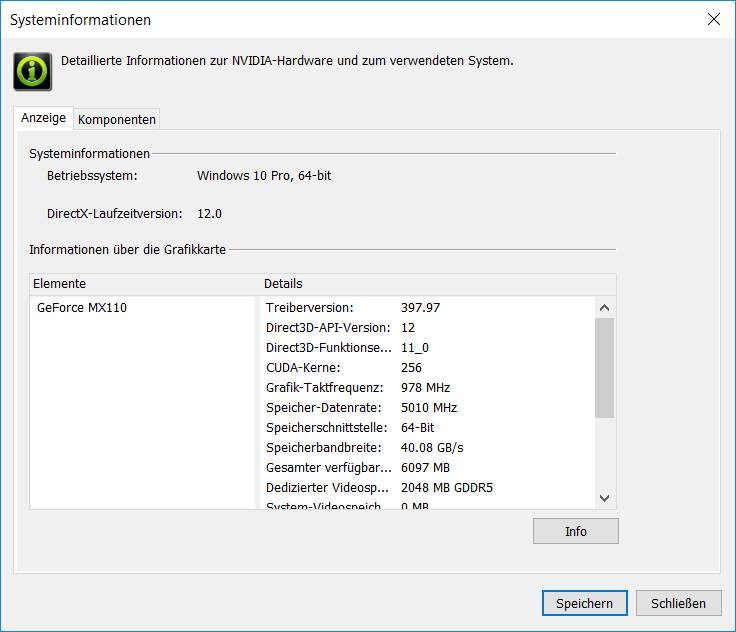Click the value 40.08 GB/s
The width and height of the screenshot is (736, 632).
tap(432, 448)
